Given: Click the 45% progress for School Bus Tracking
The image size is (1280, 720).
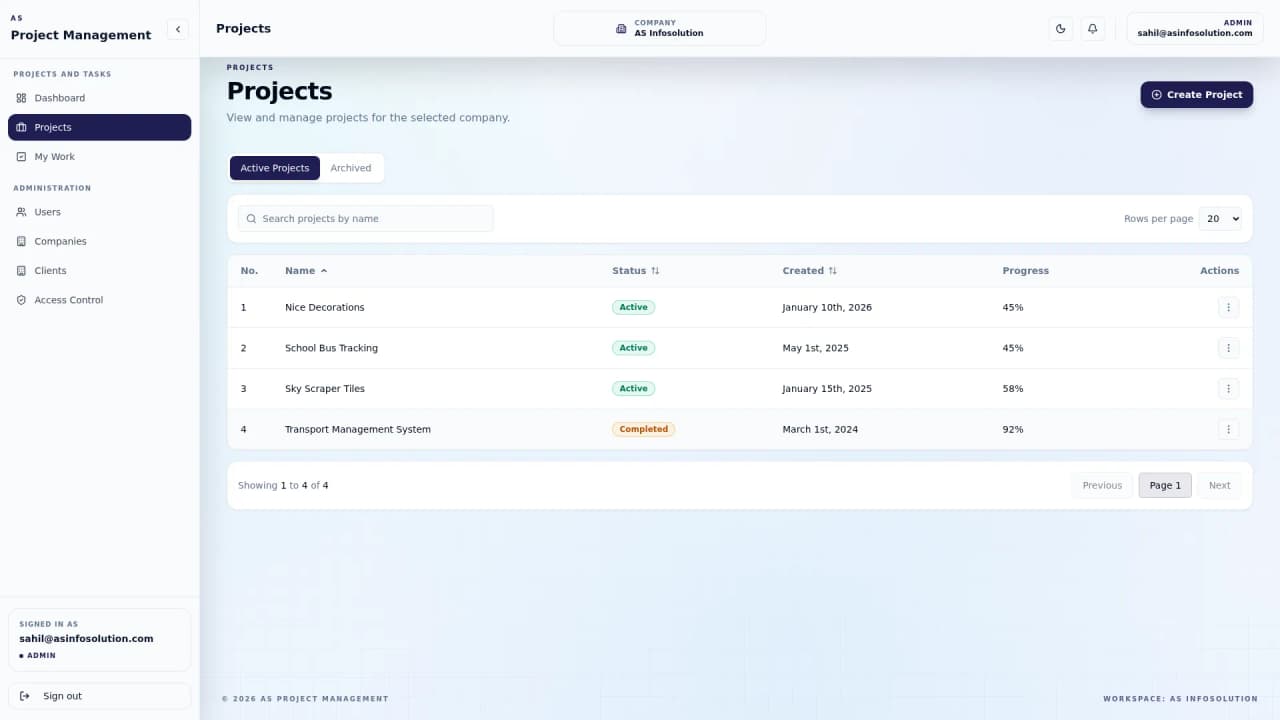Looking at the screenshot, I should coord(1013,348).
